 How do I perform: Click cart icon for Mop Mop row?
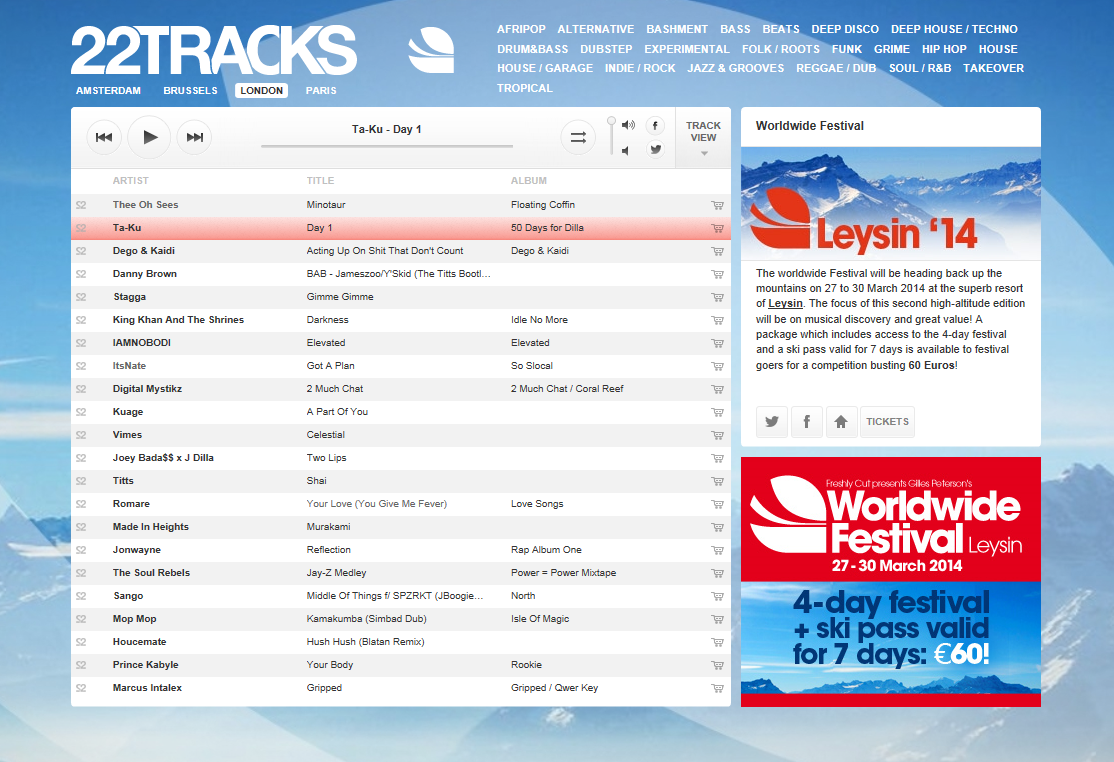pos(718,619)
